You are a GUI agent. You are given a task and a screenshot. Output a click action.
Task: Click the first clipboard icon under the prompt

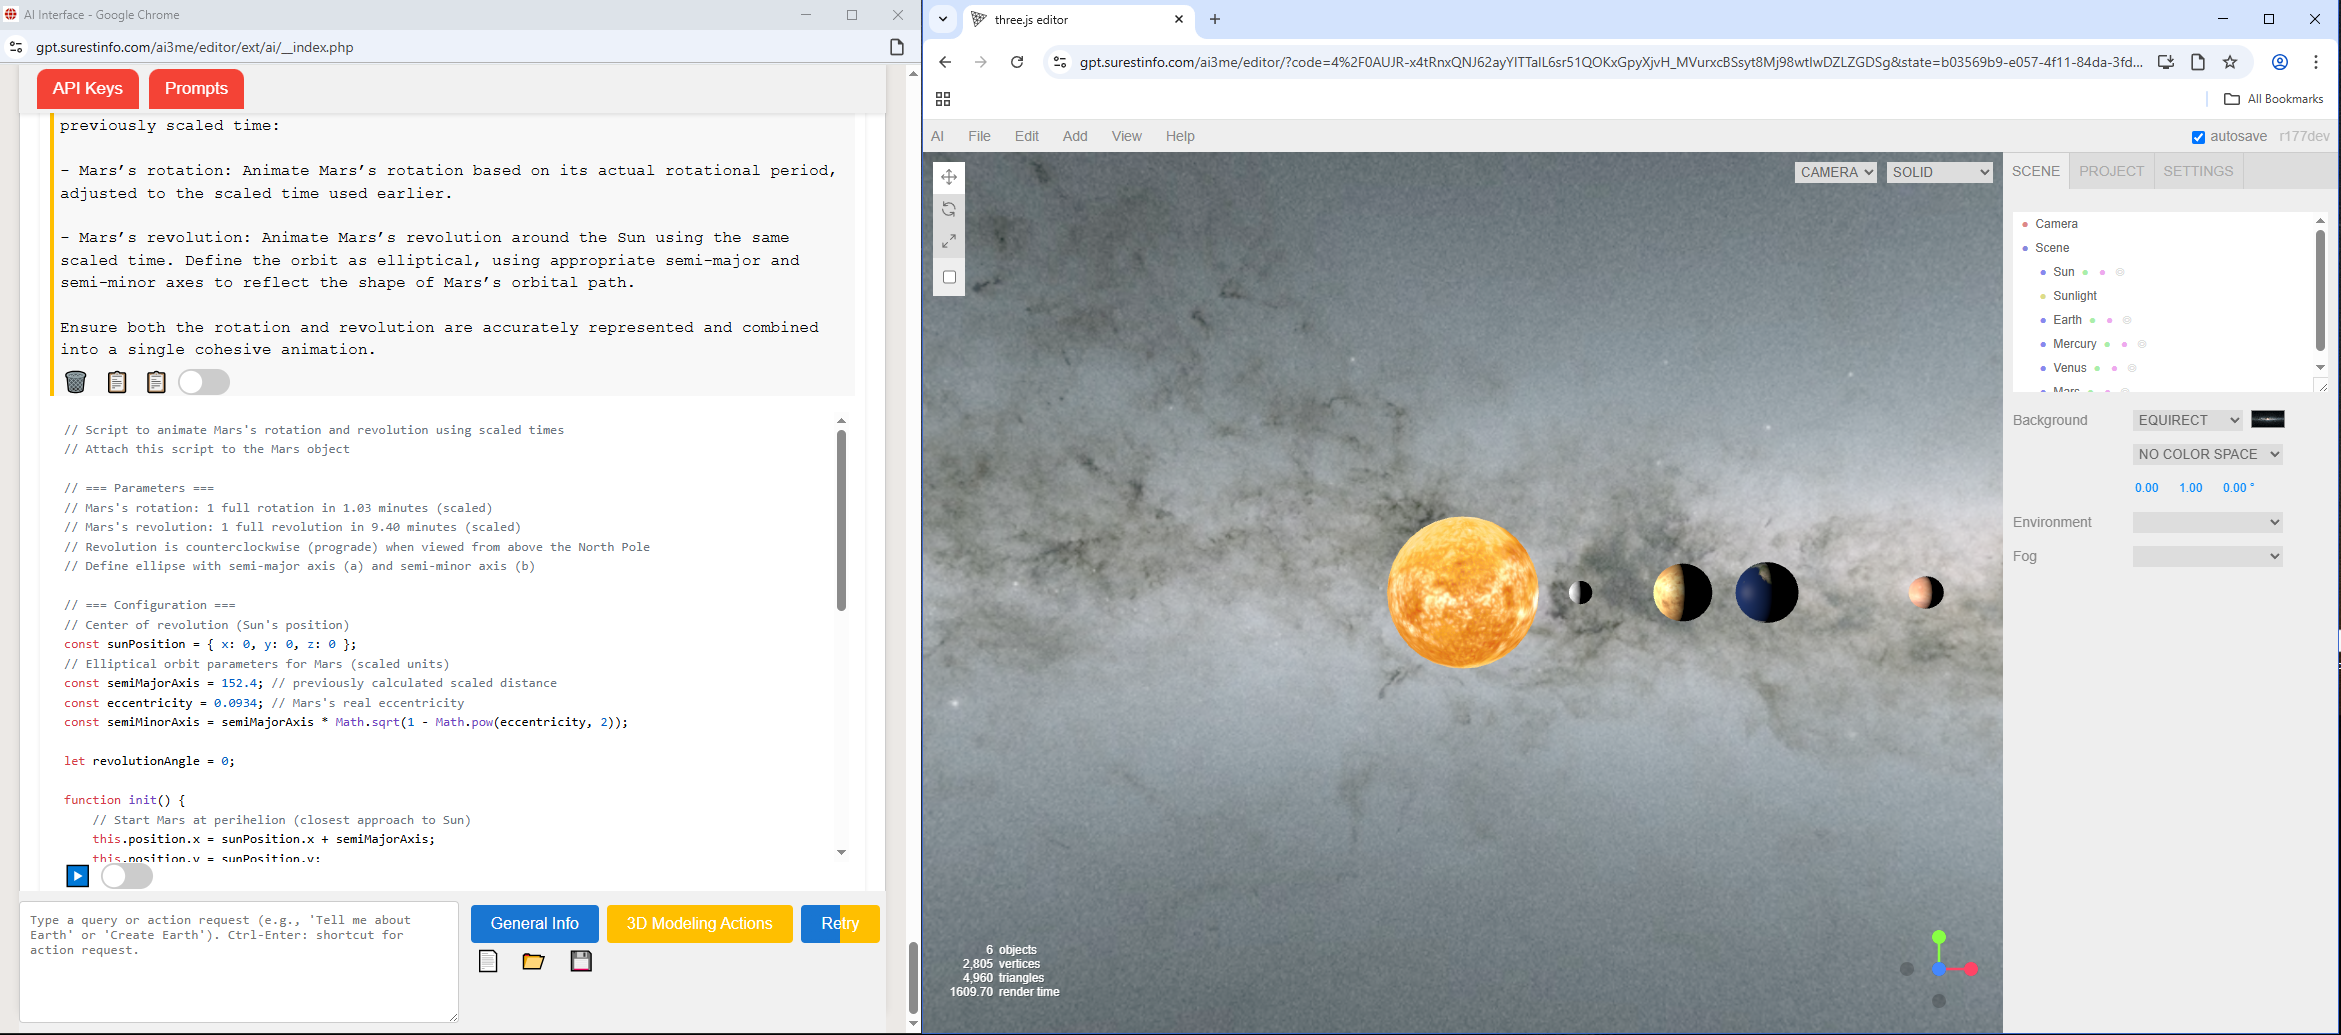click(117, 382)
